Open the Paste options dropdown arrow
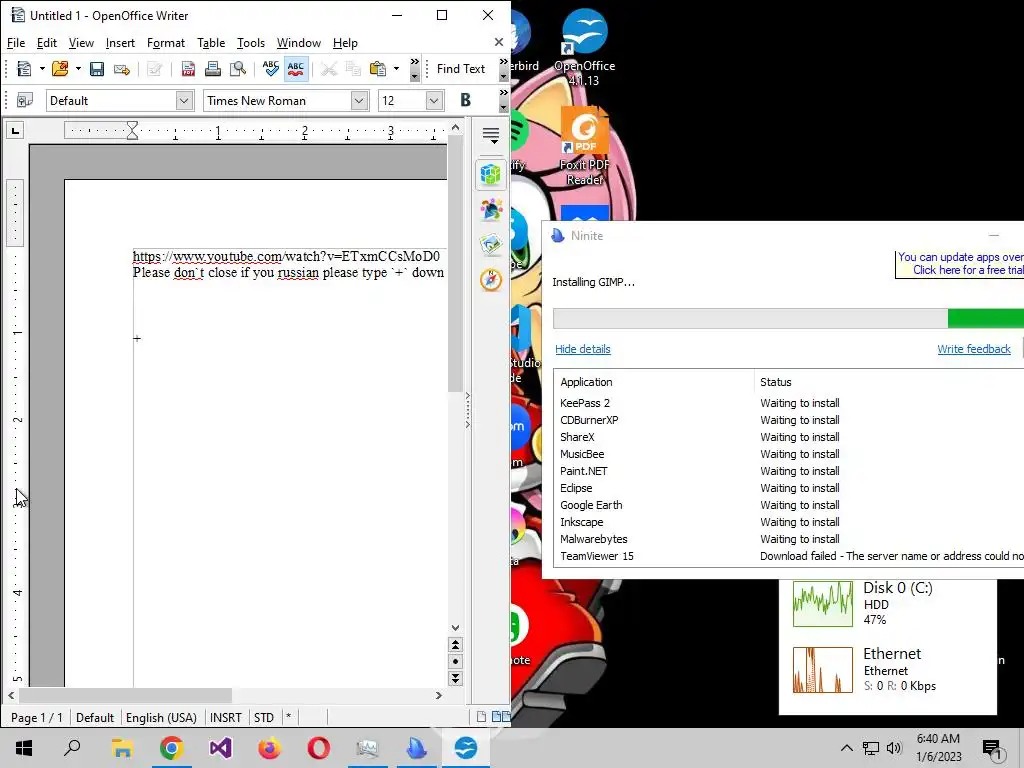This screenshot has height=768, width=1024. [396, 69]
